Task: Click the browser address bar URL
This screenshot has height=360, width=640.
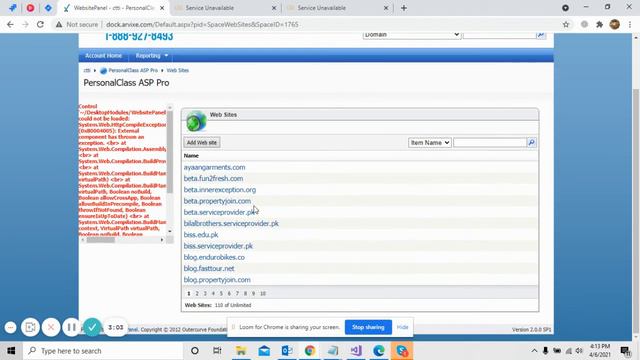Action: (x=202, y=24)
